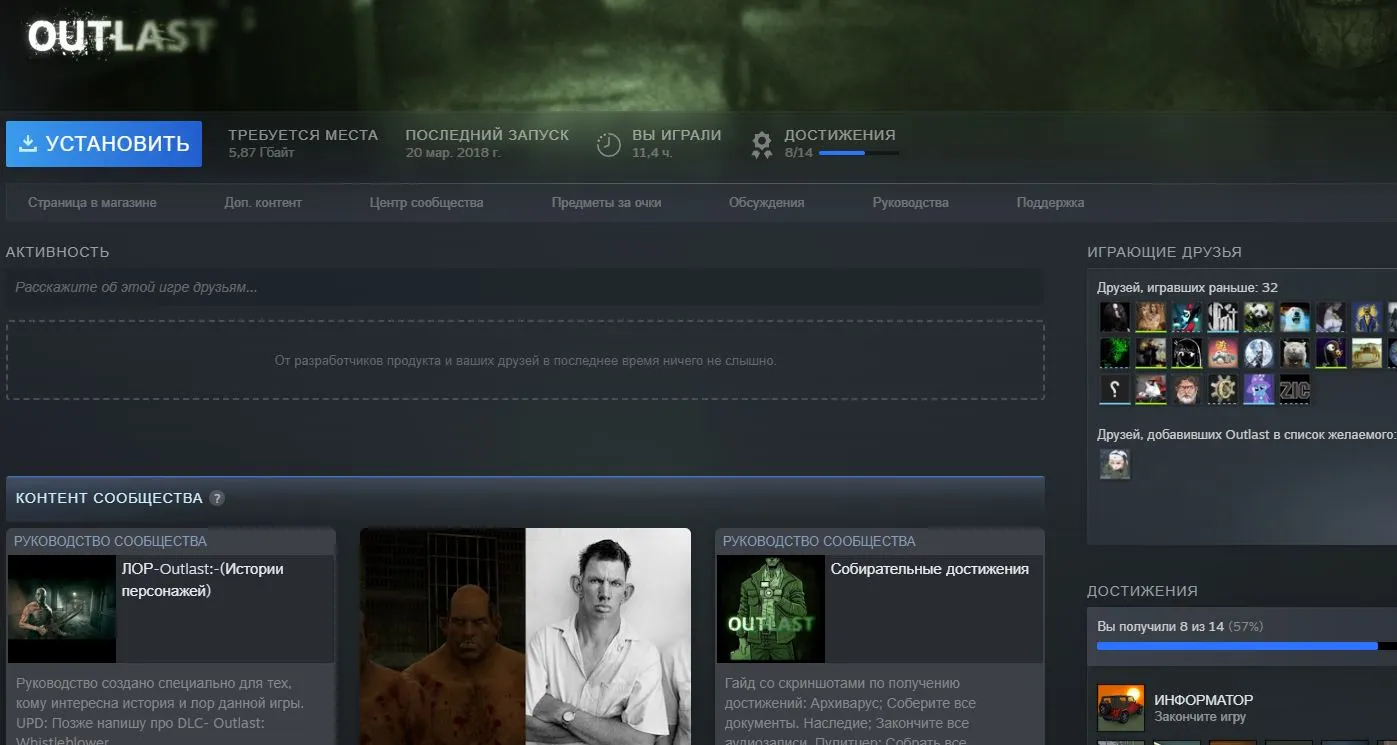Click the clock icon beside Вы играли
This screenshot has height=745, width=1397.
click(x=609, y=144)
